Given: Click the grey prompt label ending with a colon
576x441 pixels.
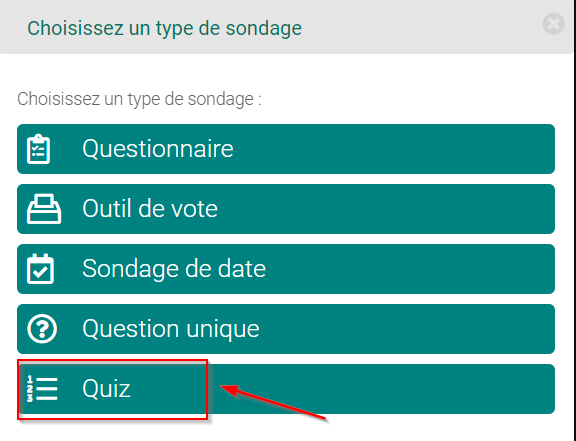Looking at the screenshot, I should tap(139, 99).
